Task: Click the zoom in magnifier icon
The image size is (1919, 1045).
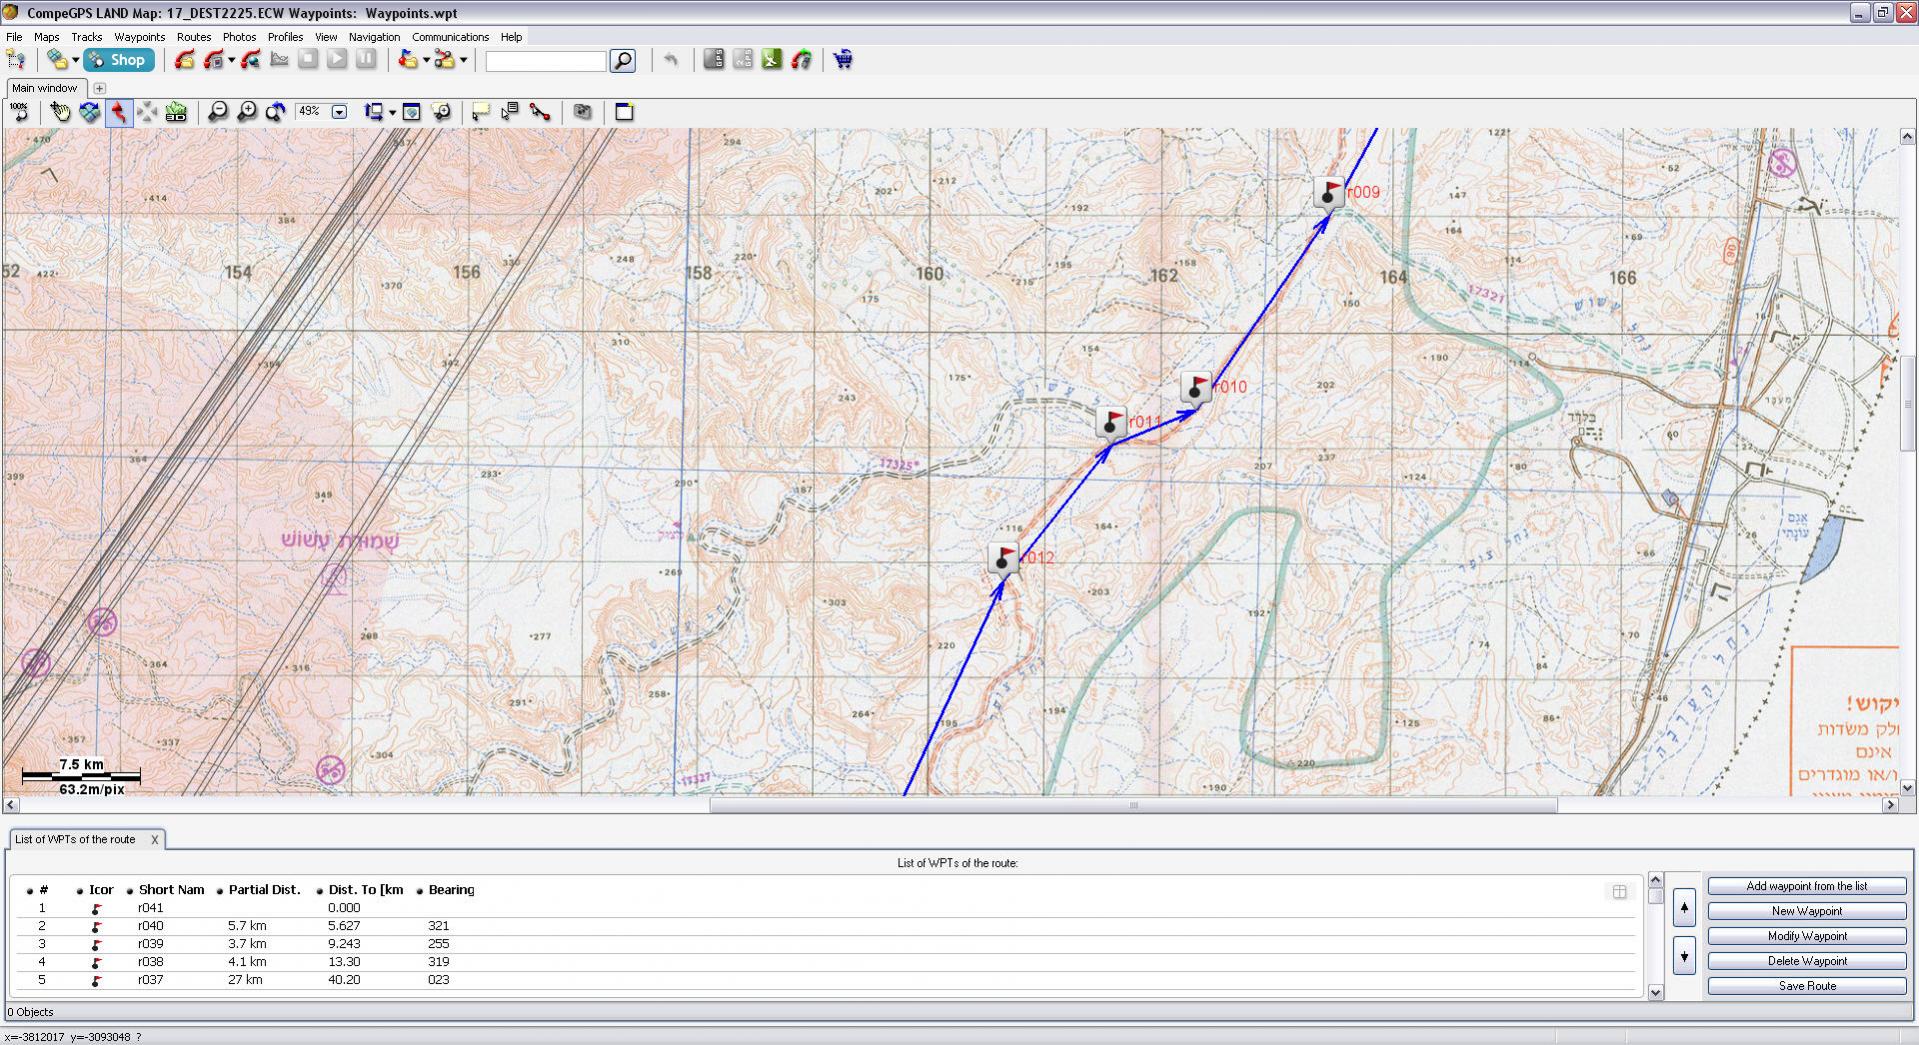Action: pos(246,112)
